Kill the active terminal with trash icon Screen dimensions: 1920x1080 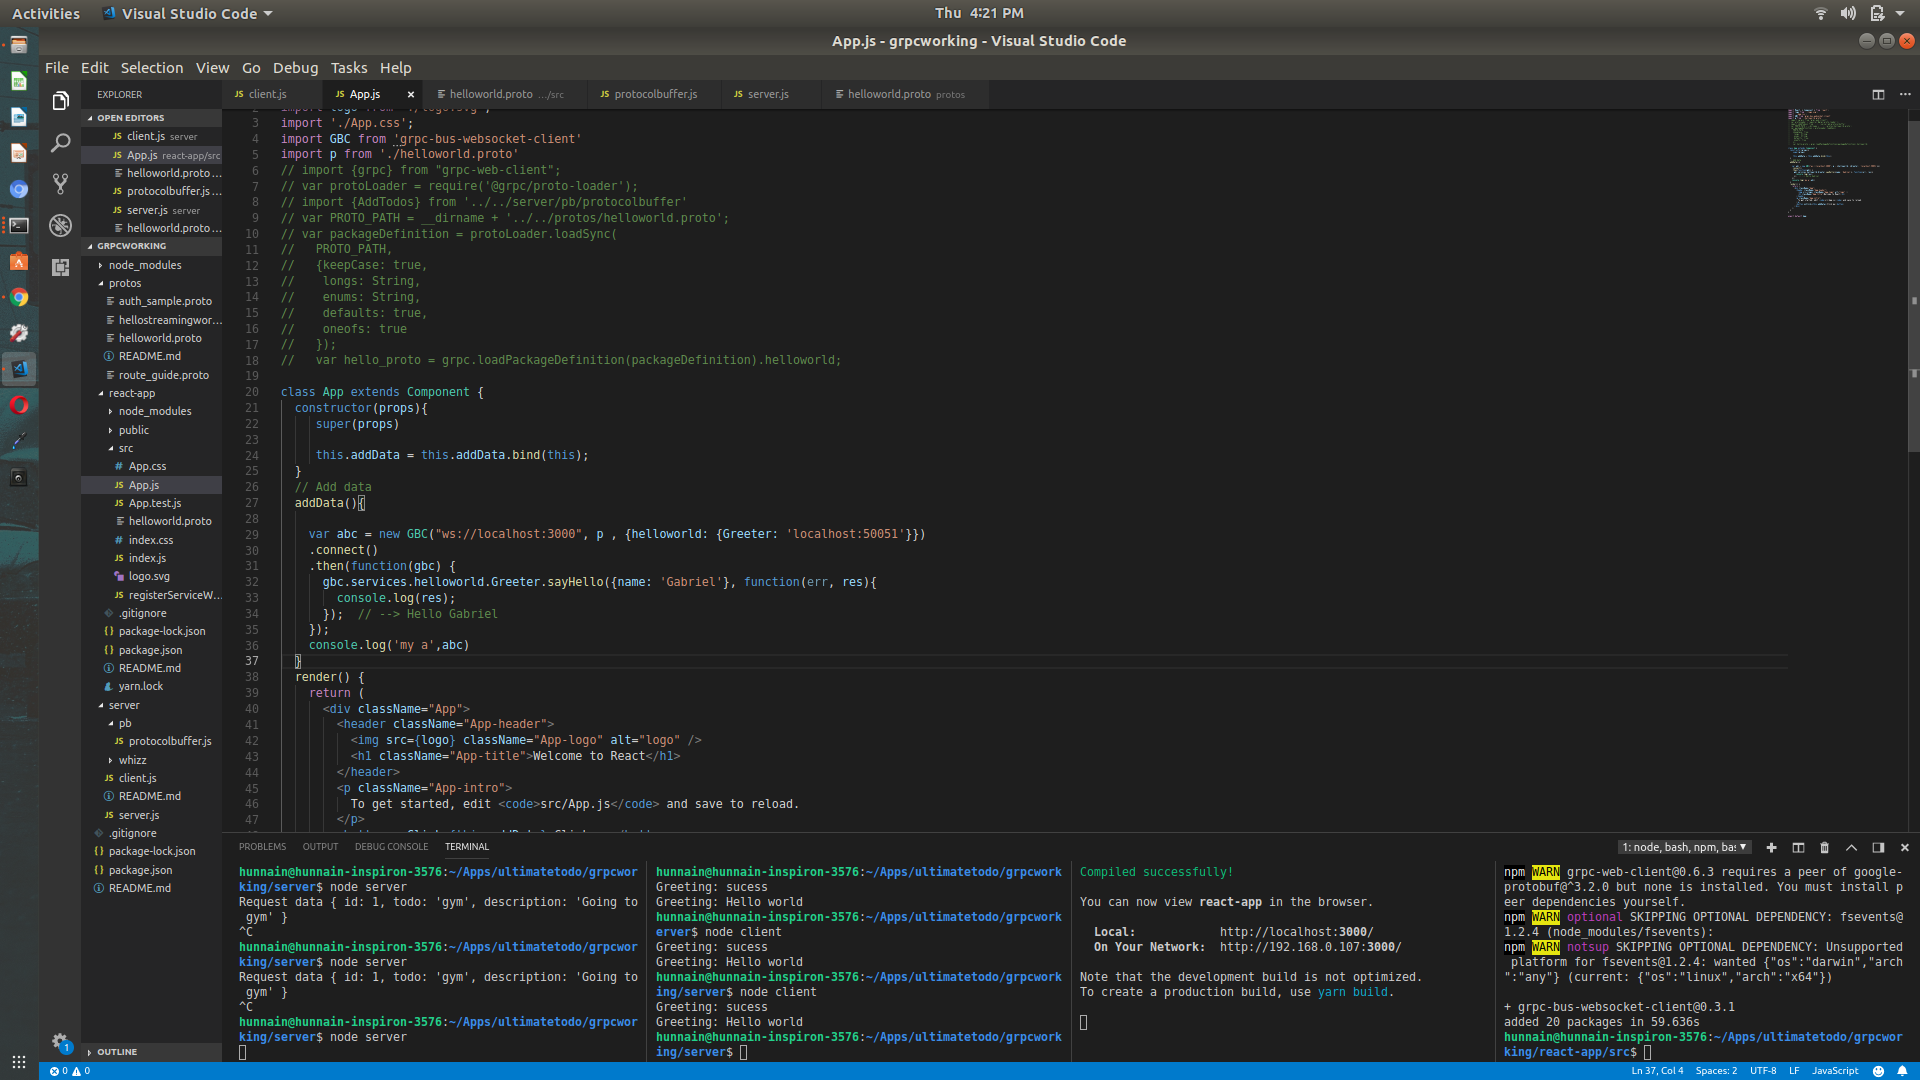1823,847
